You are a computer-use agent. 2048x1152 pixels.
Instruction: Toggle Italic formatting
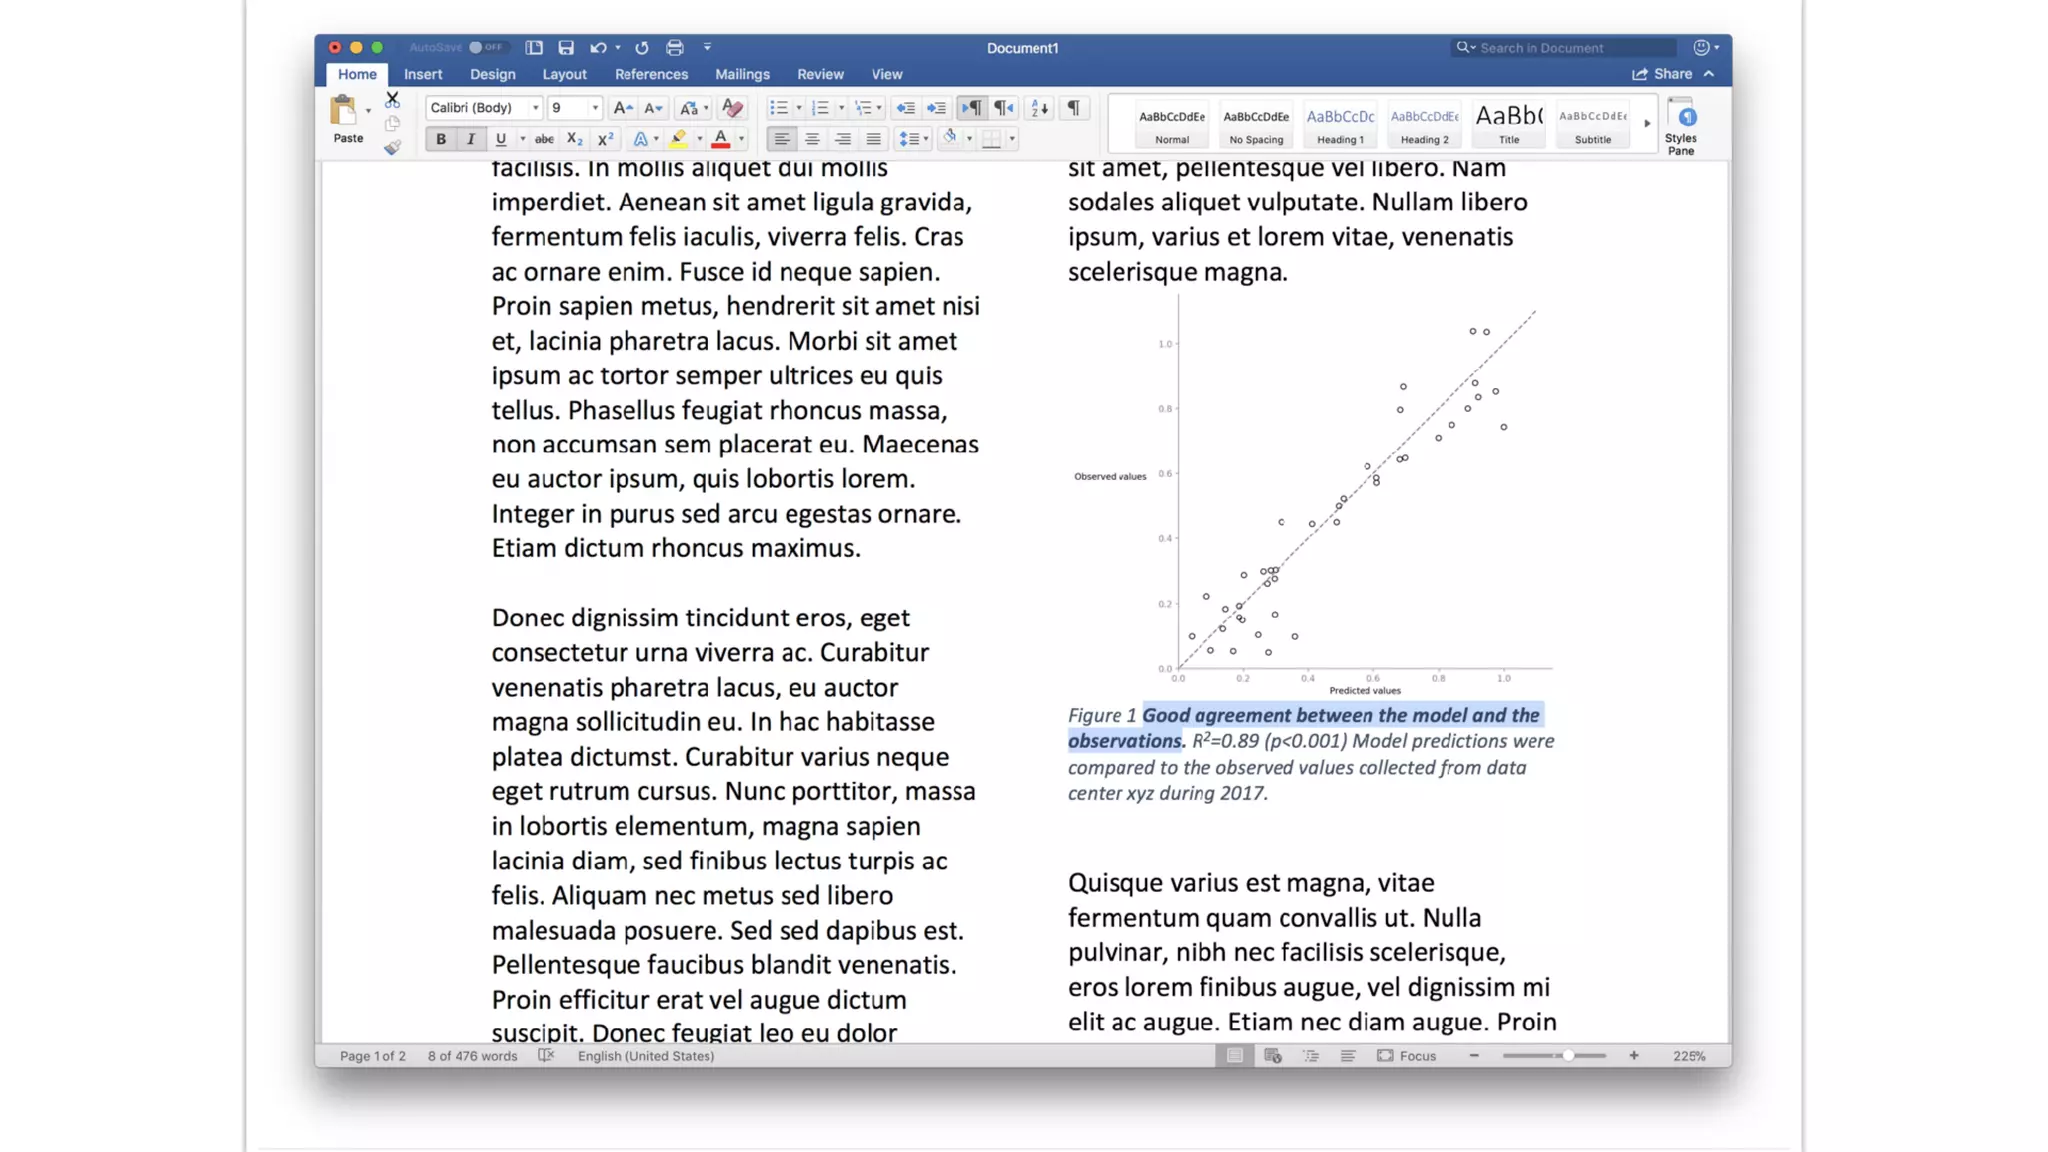coord(470,139)
